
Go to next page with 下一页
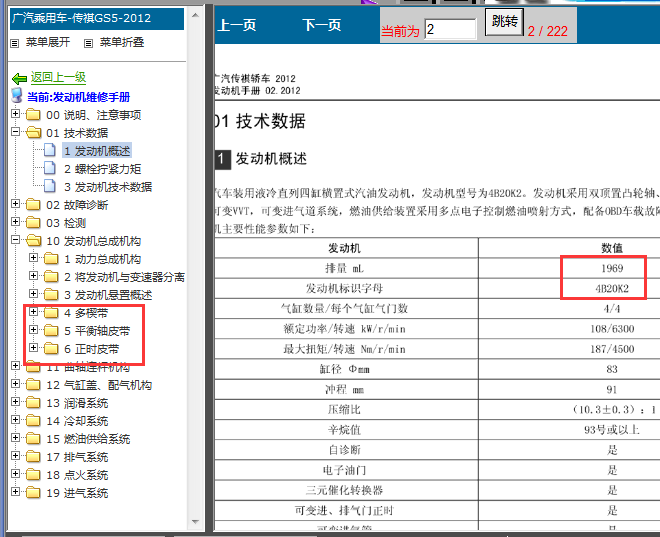click(x=322, y=25)
